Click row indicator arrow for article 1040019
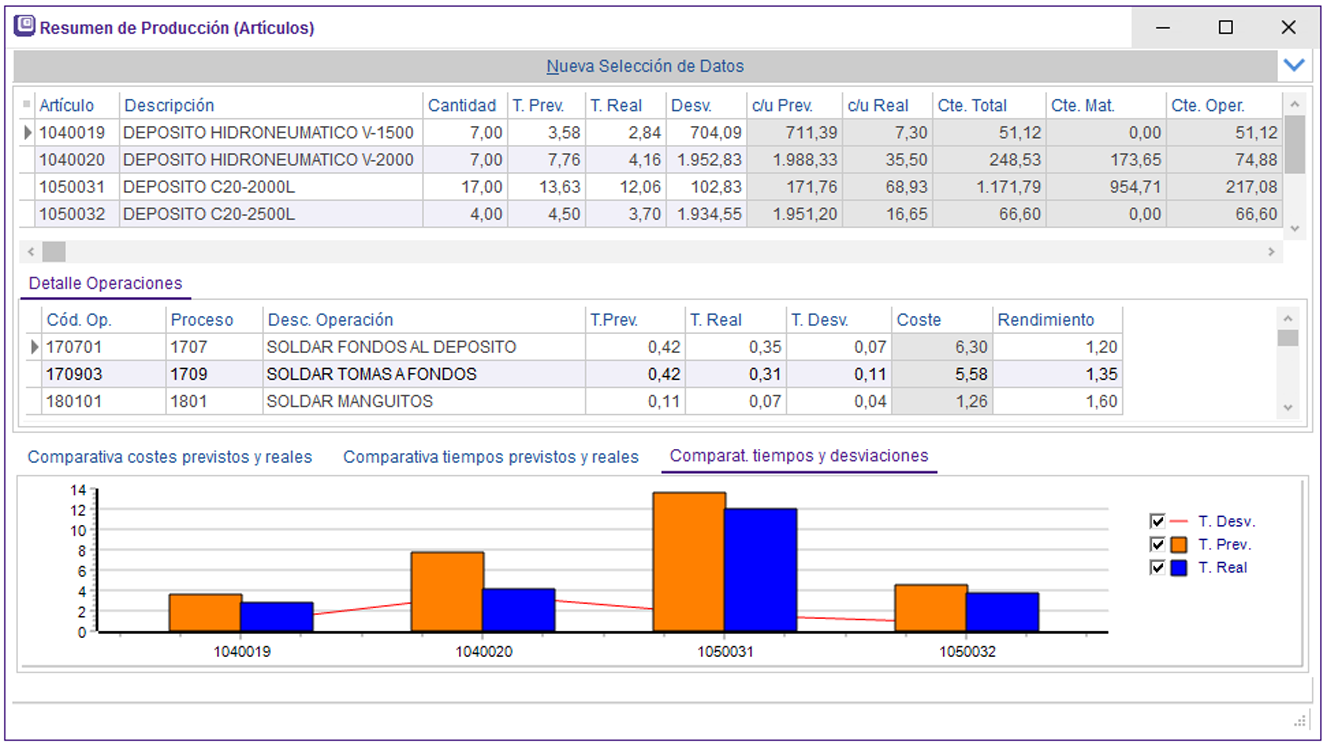This screenshot has height=745, width=1327. [27, 133]
